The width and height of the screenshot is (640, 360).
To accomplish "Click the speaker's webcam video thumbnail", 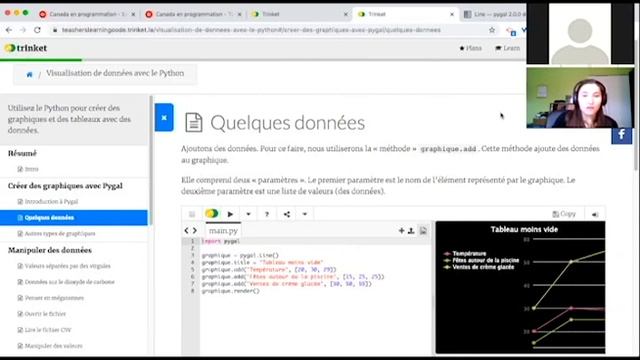I will pos(580,98).
